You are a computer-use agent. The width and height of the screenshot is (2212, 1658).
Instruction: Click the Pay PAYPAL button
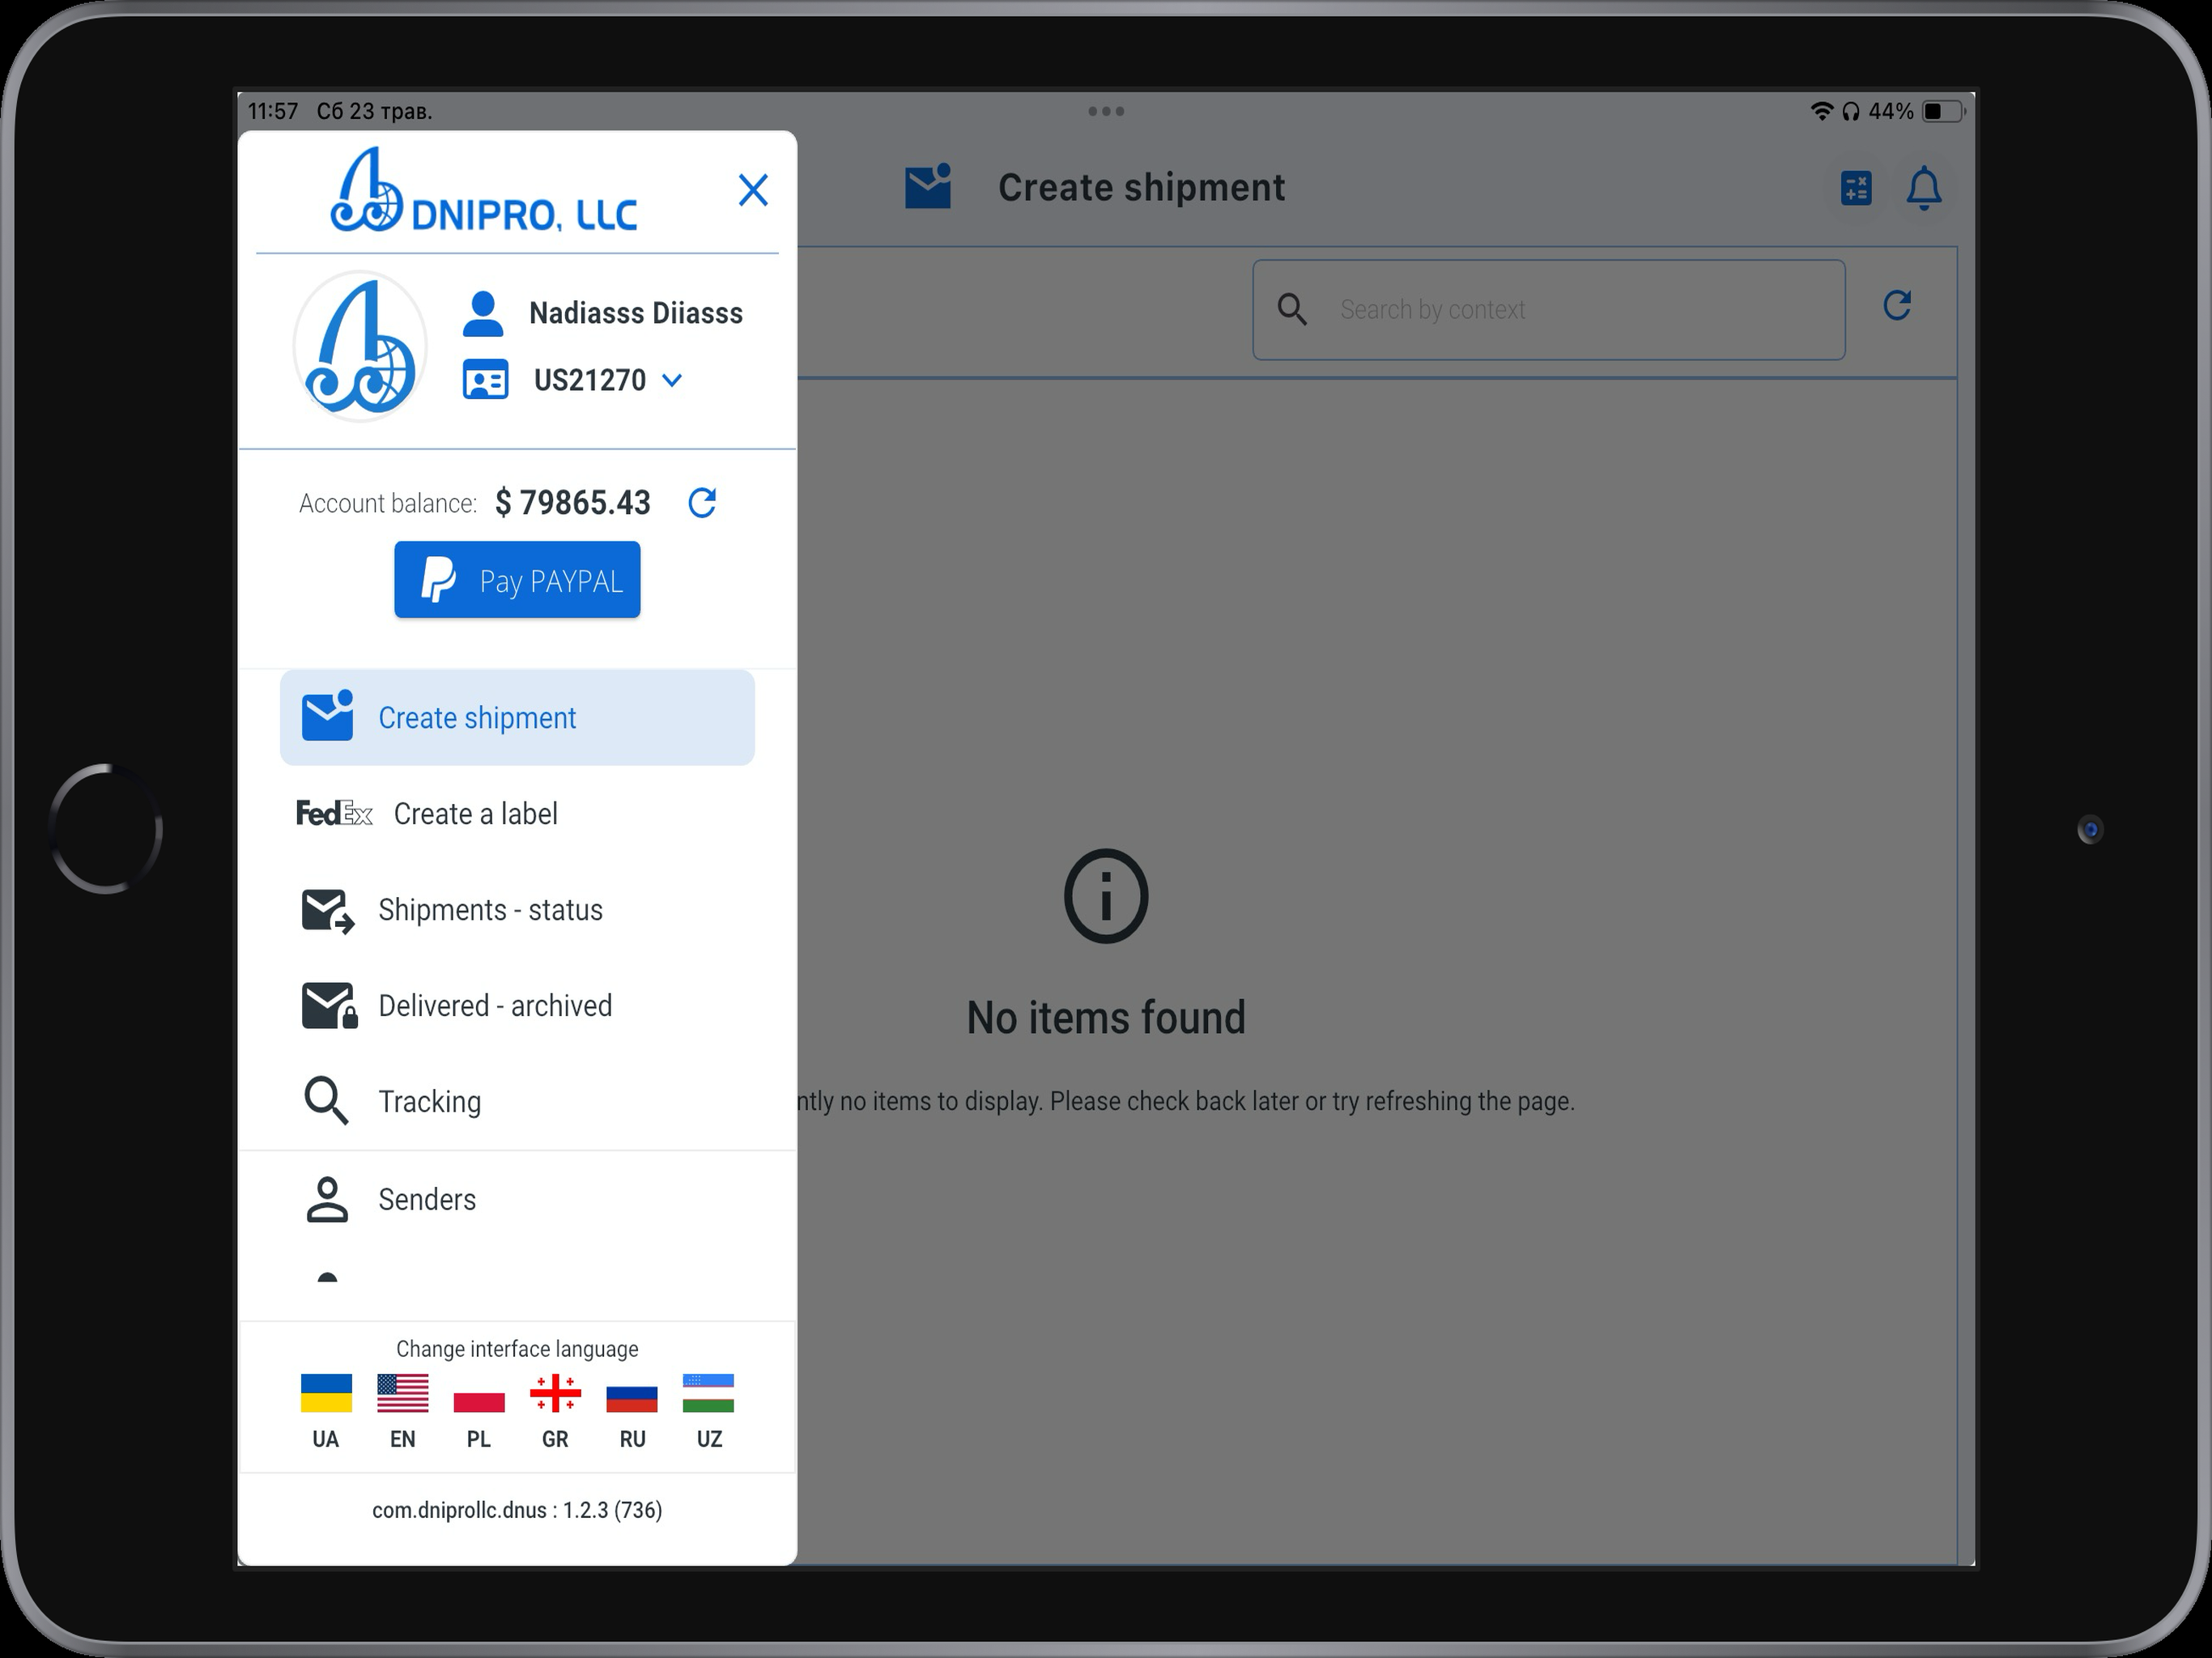tap(517, 580)
